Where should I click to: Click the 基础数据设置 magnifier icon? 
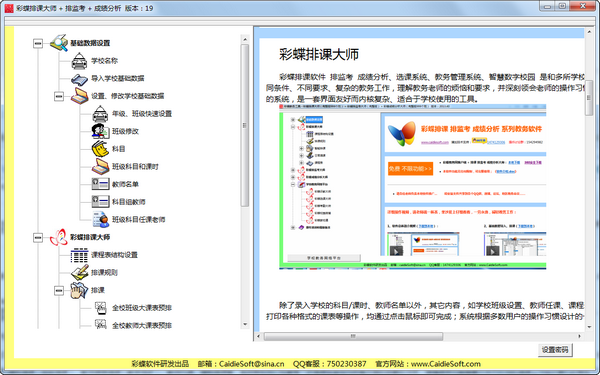(59, 43)
